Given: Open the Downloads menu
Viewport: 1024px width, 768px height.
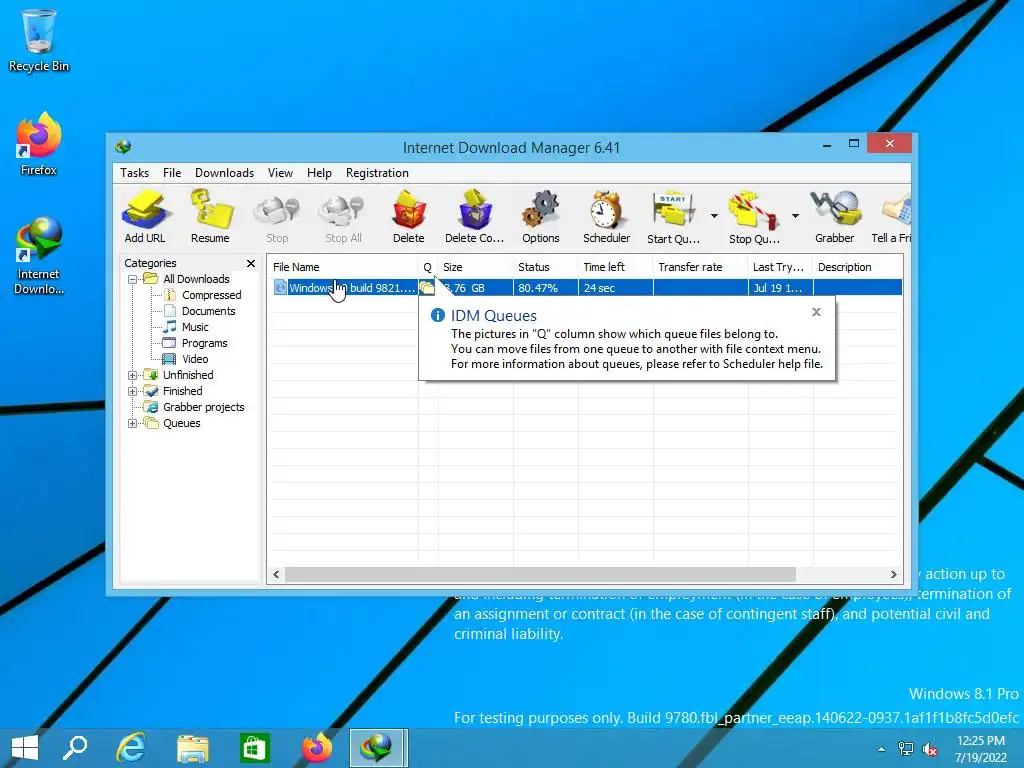Looking at the screenshot, I should coord(224,173).
